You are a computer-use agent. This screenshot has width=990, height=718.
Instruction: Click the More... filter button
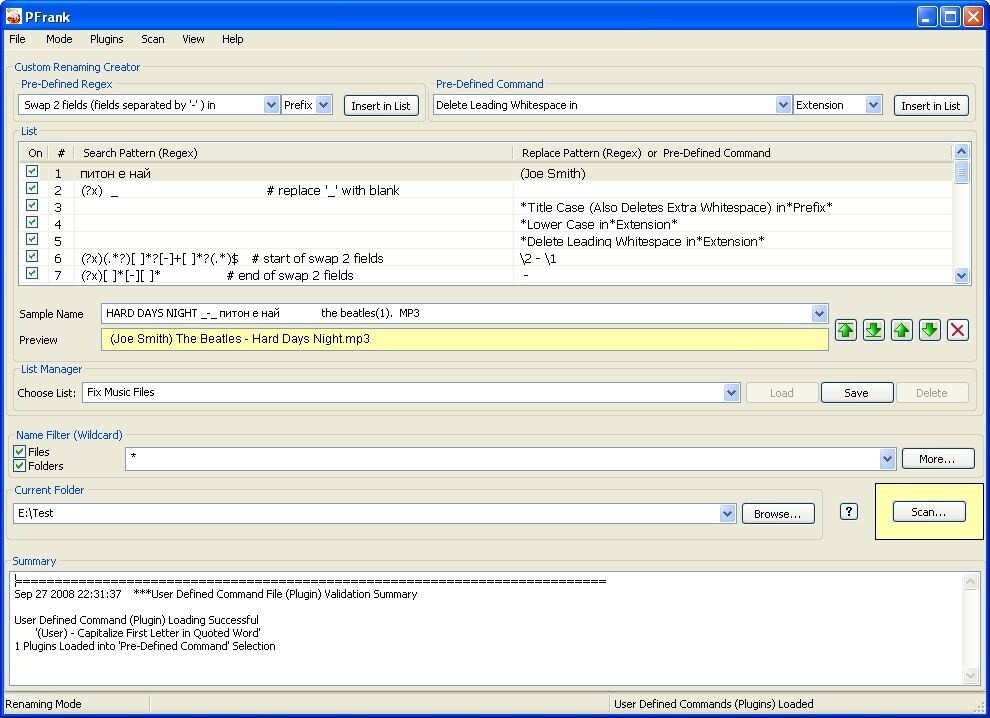coord(938,459)
